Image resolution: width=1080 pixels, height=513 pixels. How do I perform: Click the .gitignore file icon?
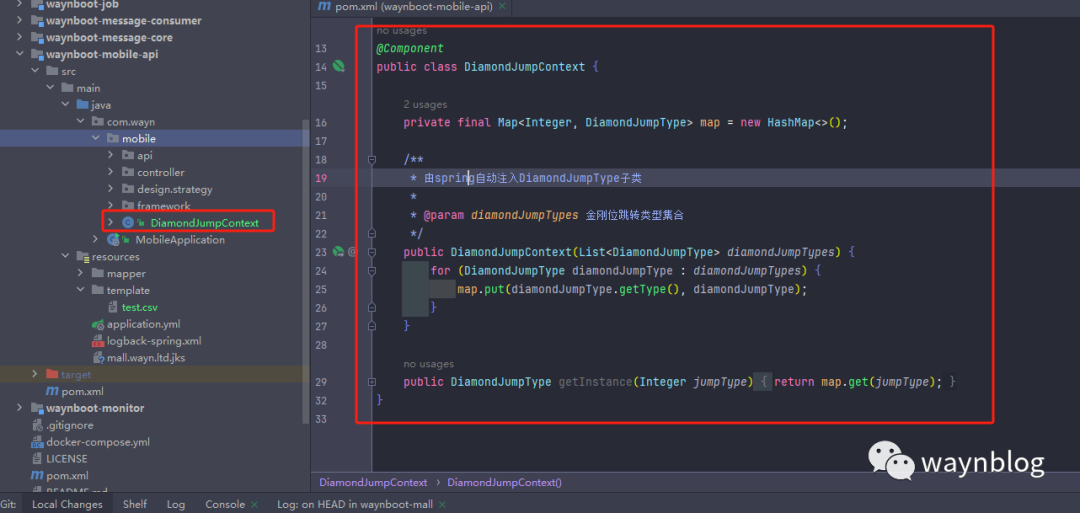37,426
